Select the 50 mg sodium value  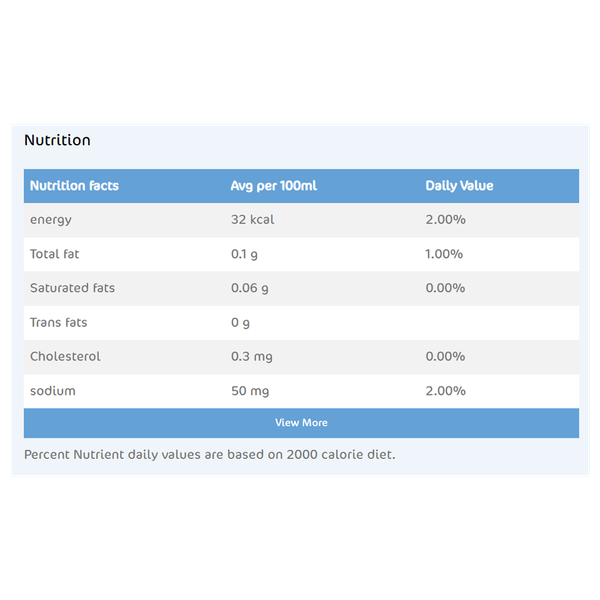(x=250, y=391)
